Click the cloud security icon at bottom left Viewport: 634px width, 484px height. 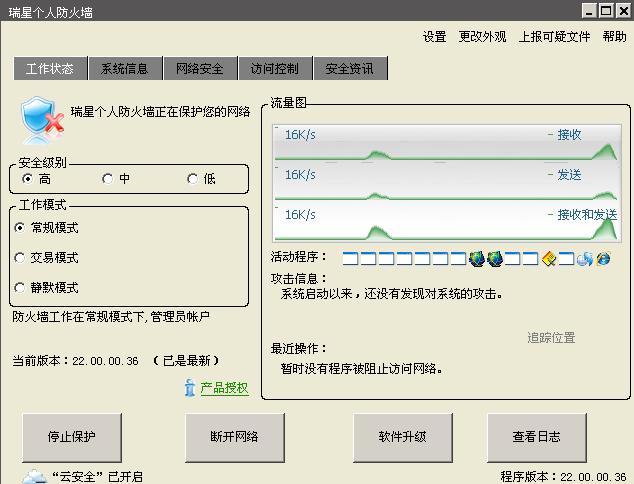click(x=34, y=477)
